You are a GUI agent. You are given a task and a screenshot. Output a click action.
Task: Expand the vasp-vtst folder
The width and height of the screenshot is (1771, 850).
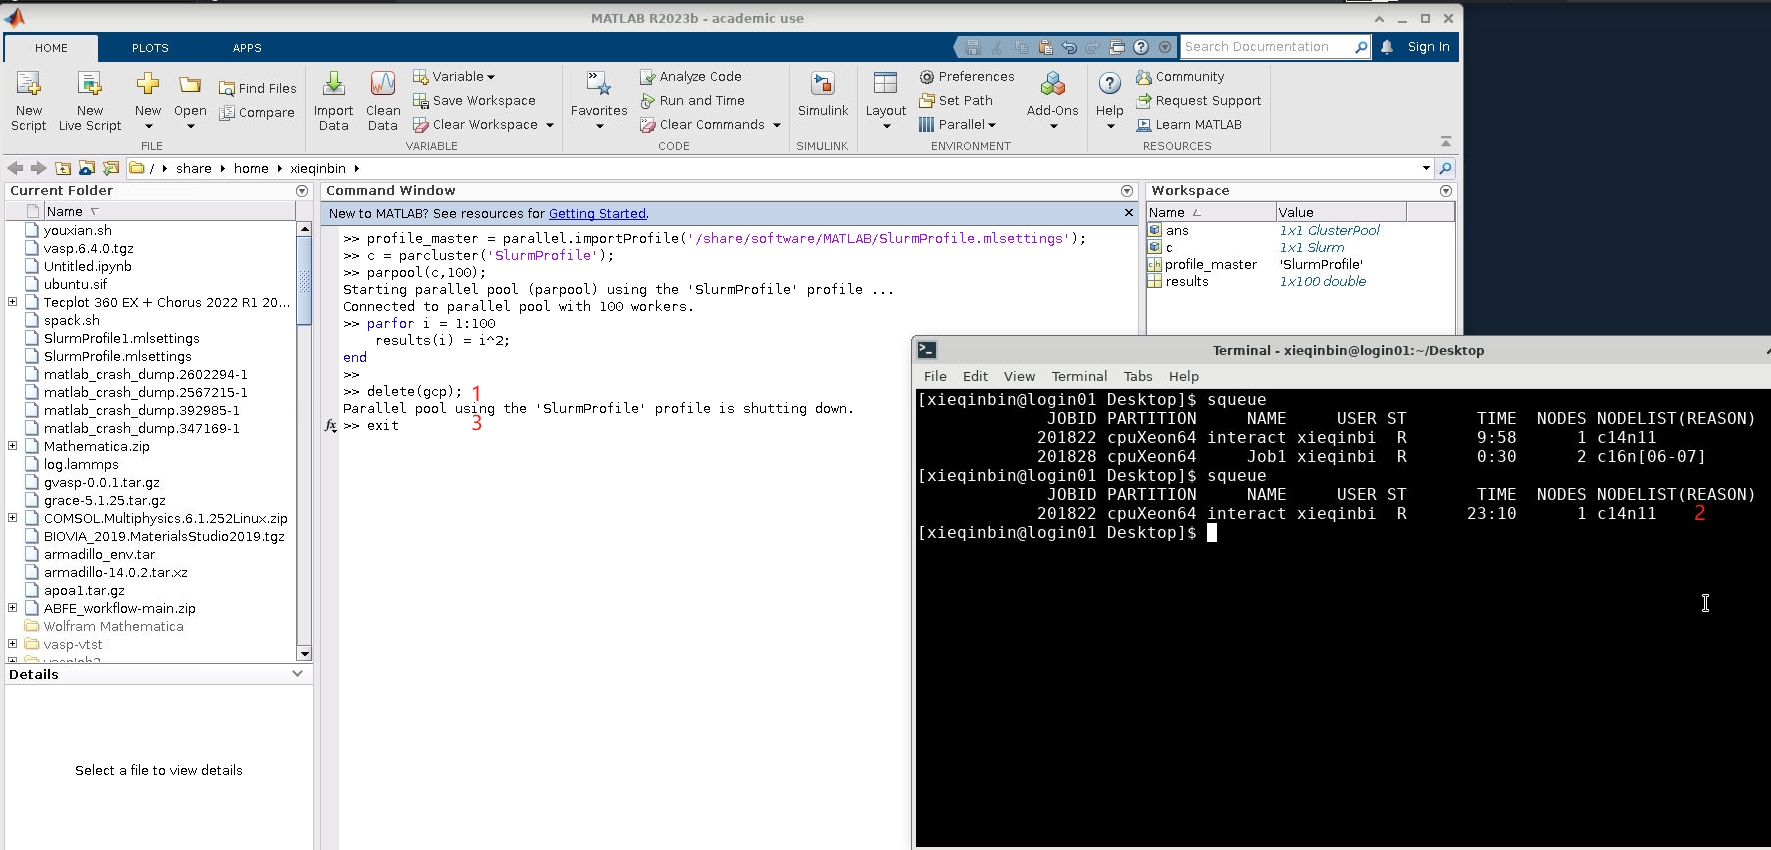pos(12,644)
